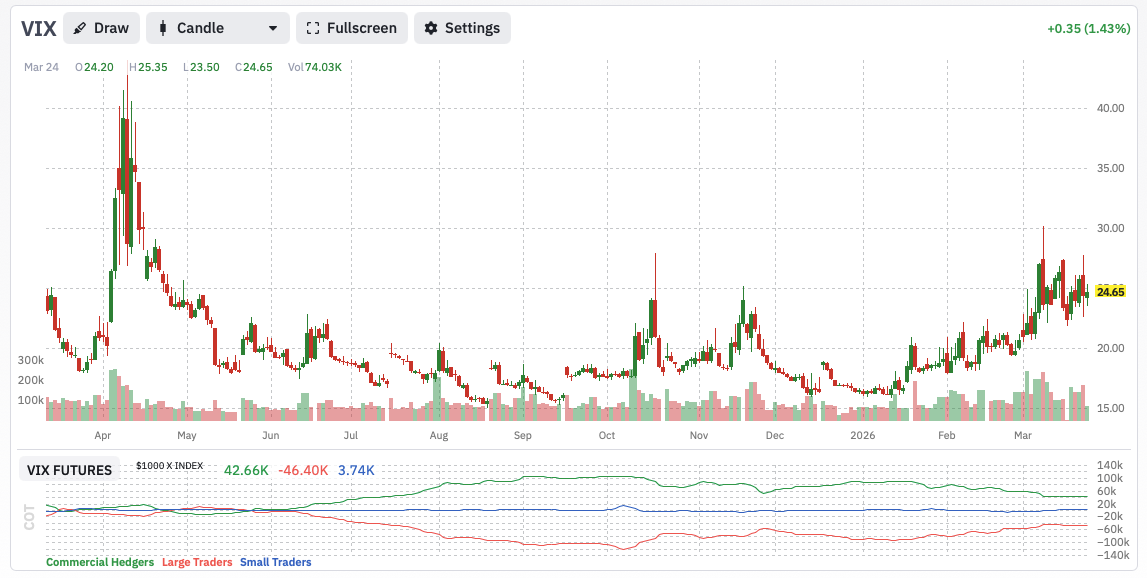Screen dimensions: 1147x578
Task: Click the 30.00 price axis label
Action: click(x=1110, y=228)
